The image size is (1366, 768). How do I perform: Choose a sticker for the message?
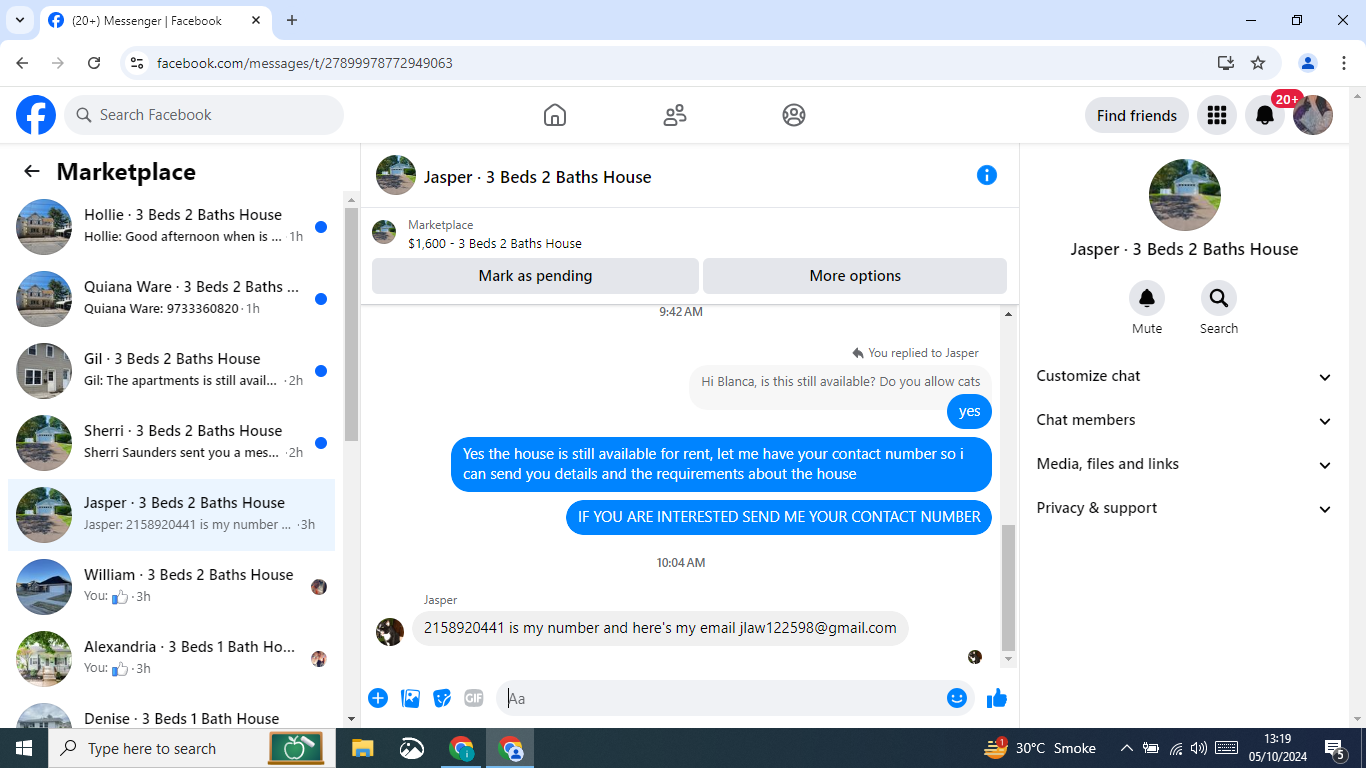click(x=442, y=698)
